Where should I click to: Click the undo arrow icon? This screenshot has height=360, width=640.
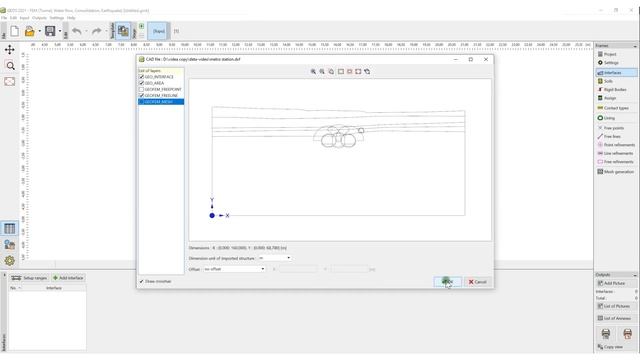click(x=77, y=31)
